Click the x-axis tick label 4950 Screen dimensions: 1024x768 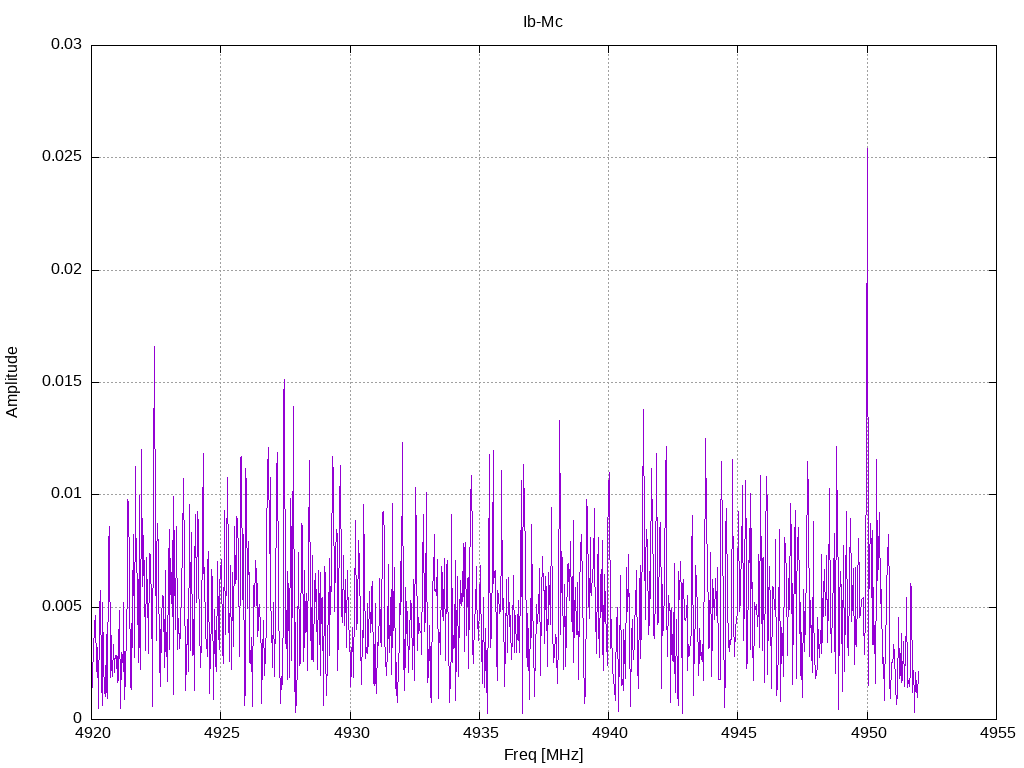click(867, 733)
